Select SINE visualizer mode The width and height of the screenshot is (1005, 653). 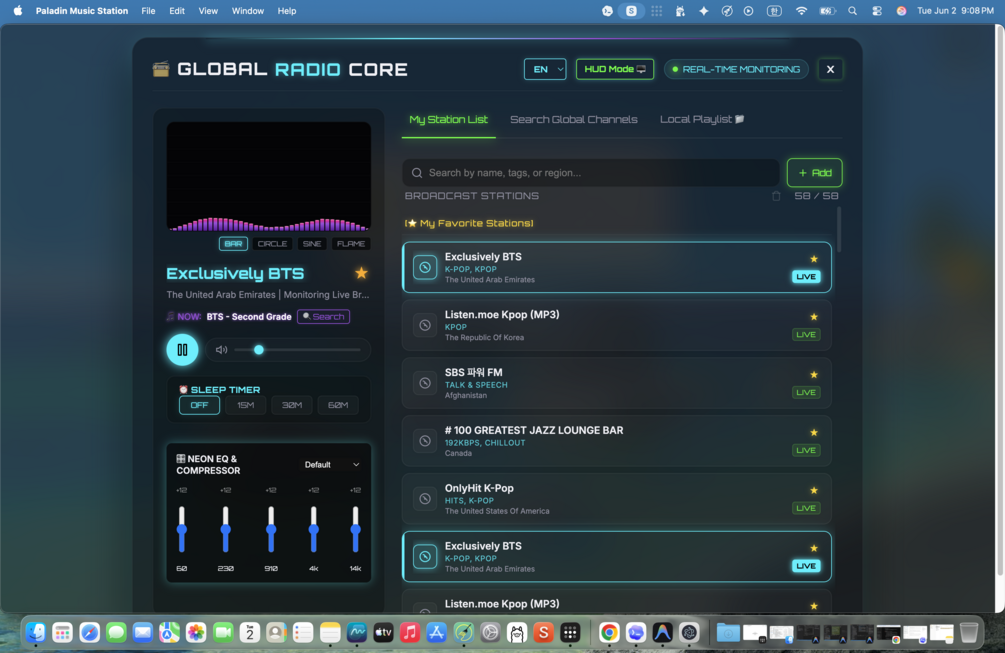pos(312,244)
